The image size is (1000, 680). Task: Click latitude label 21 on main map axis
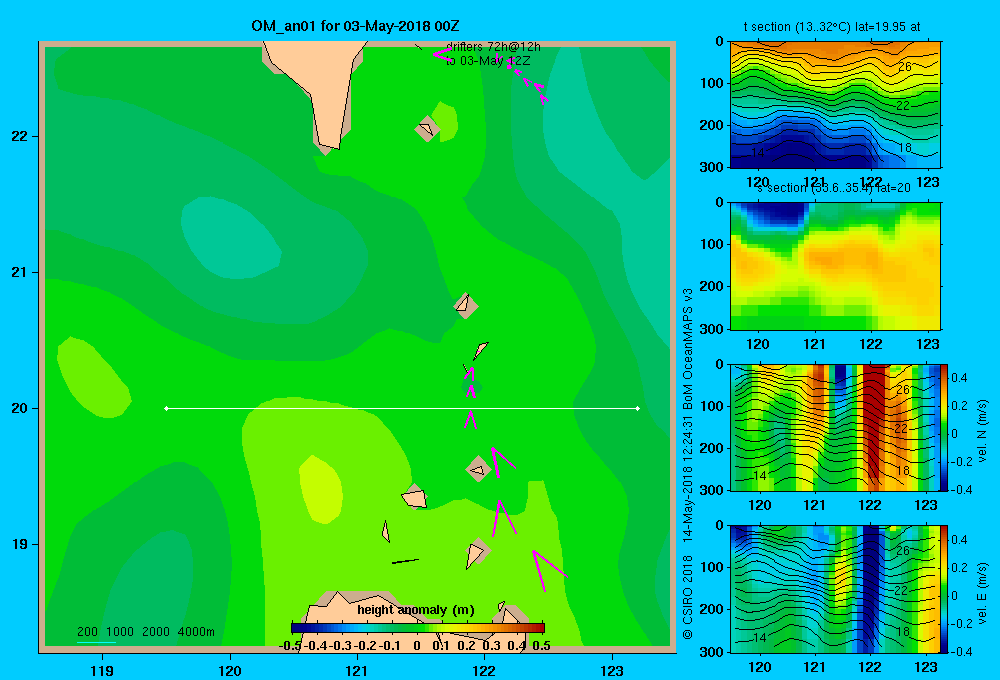pyautogui.click(x=19, y=272)
